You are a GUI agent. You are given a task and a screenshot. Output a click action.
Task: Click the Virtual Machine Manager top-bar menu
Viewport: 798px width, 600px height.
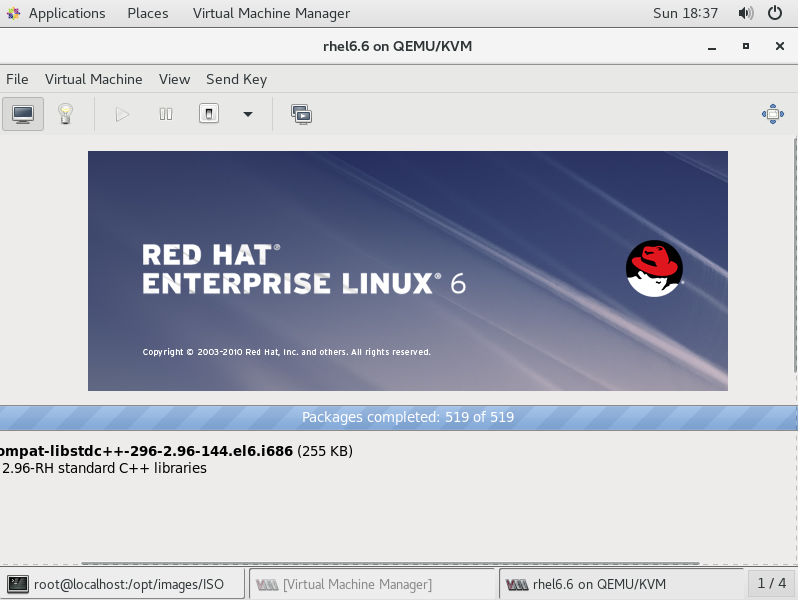tap(271, 13)
